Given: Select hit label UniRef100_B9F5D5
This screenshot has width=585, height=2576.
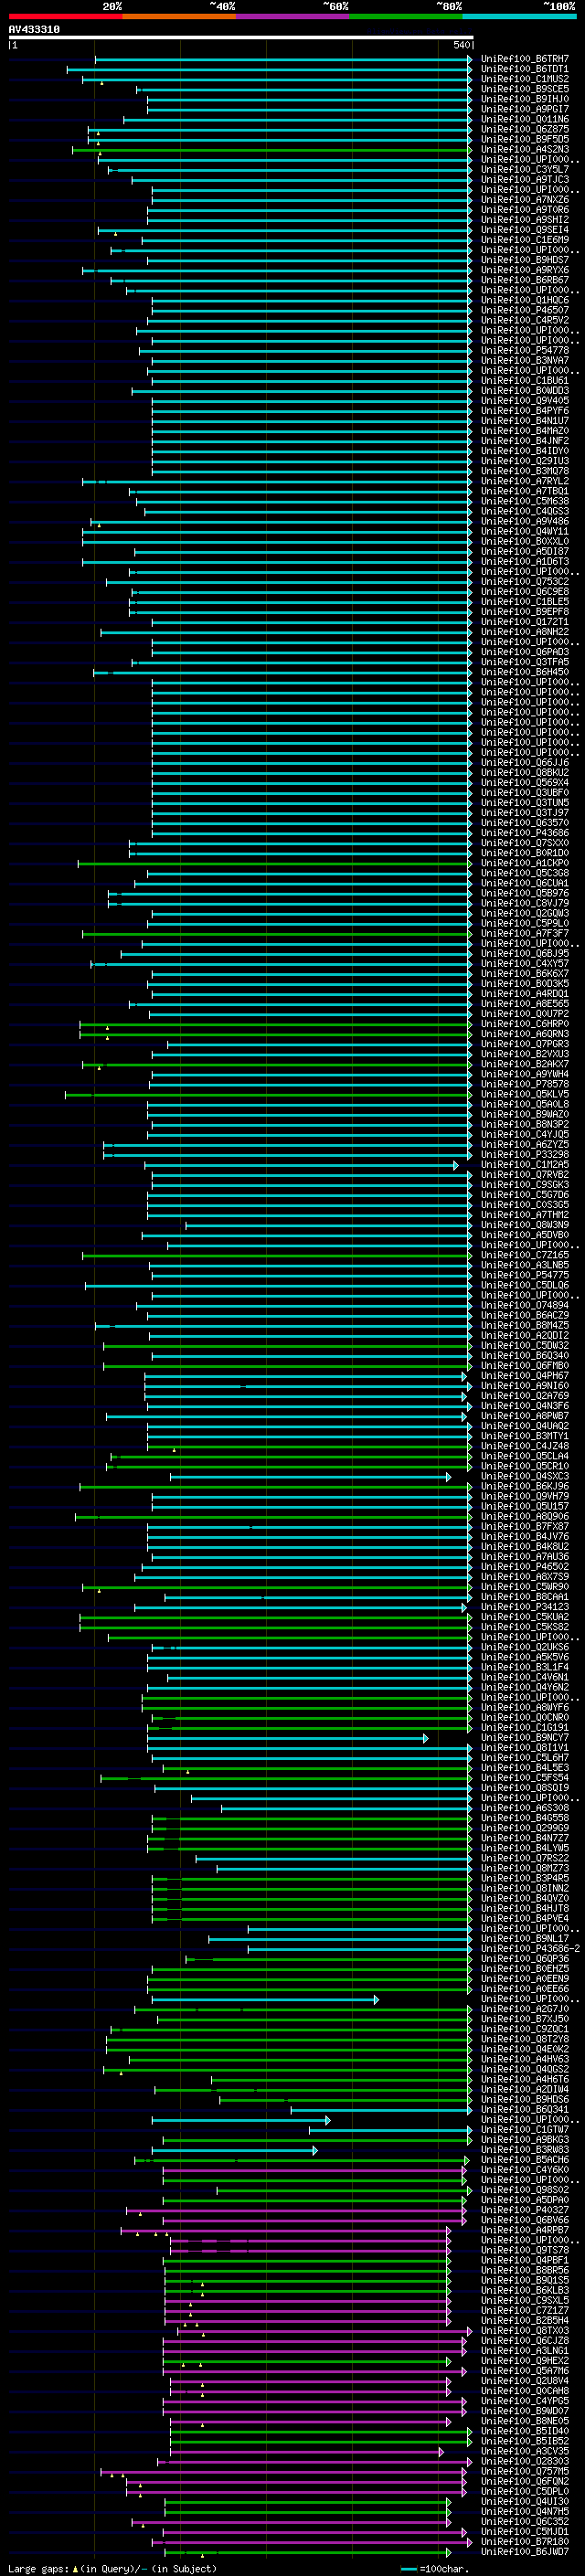Looking at the screenshot, I should point(525,139).
